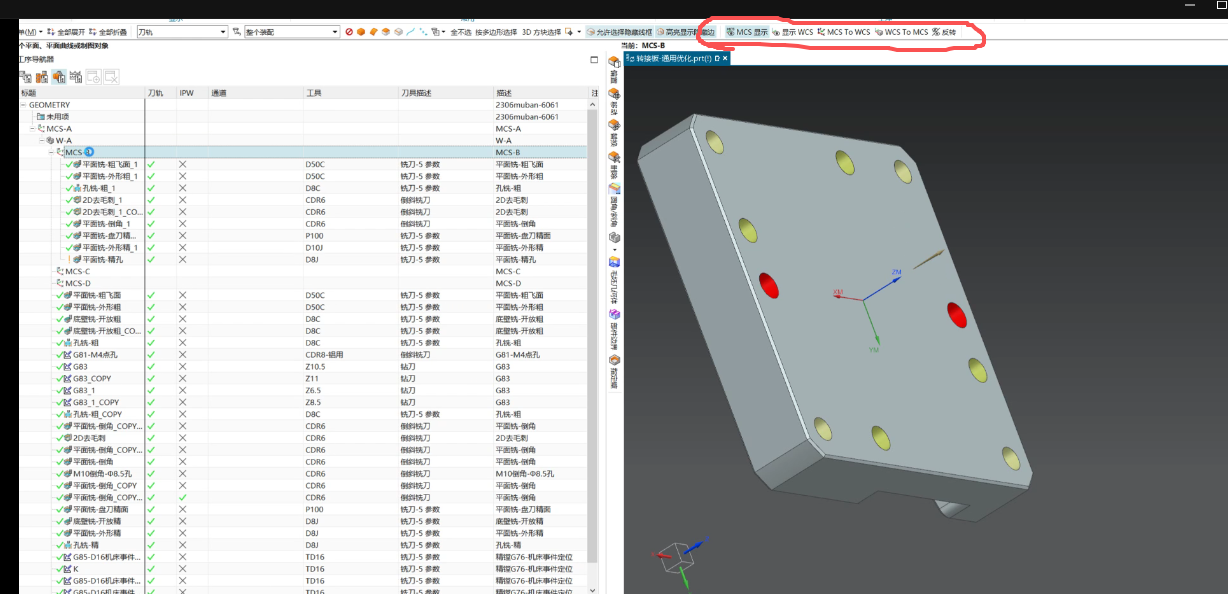Close the 转接板-通用优化.prt tab
The width and height of the screenshot is (1228, 594).
[x=727, y=58]
